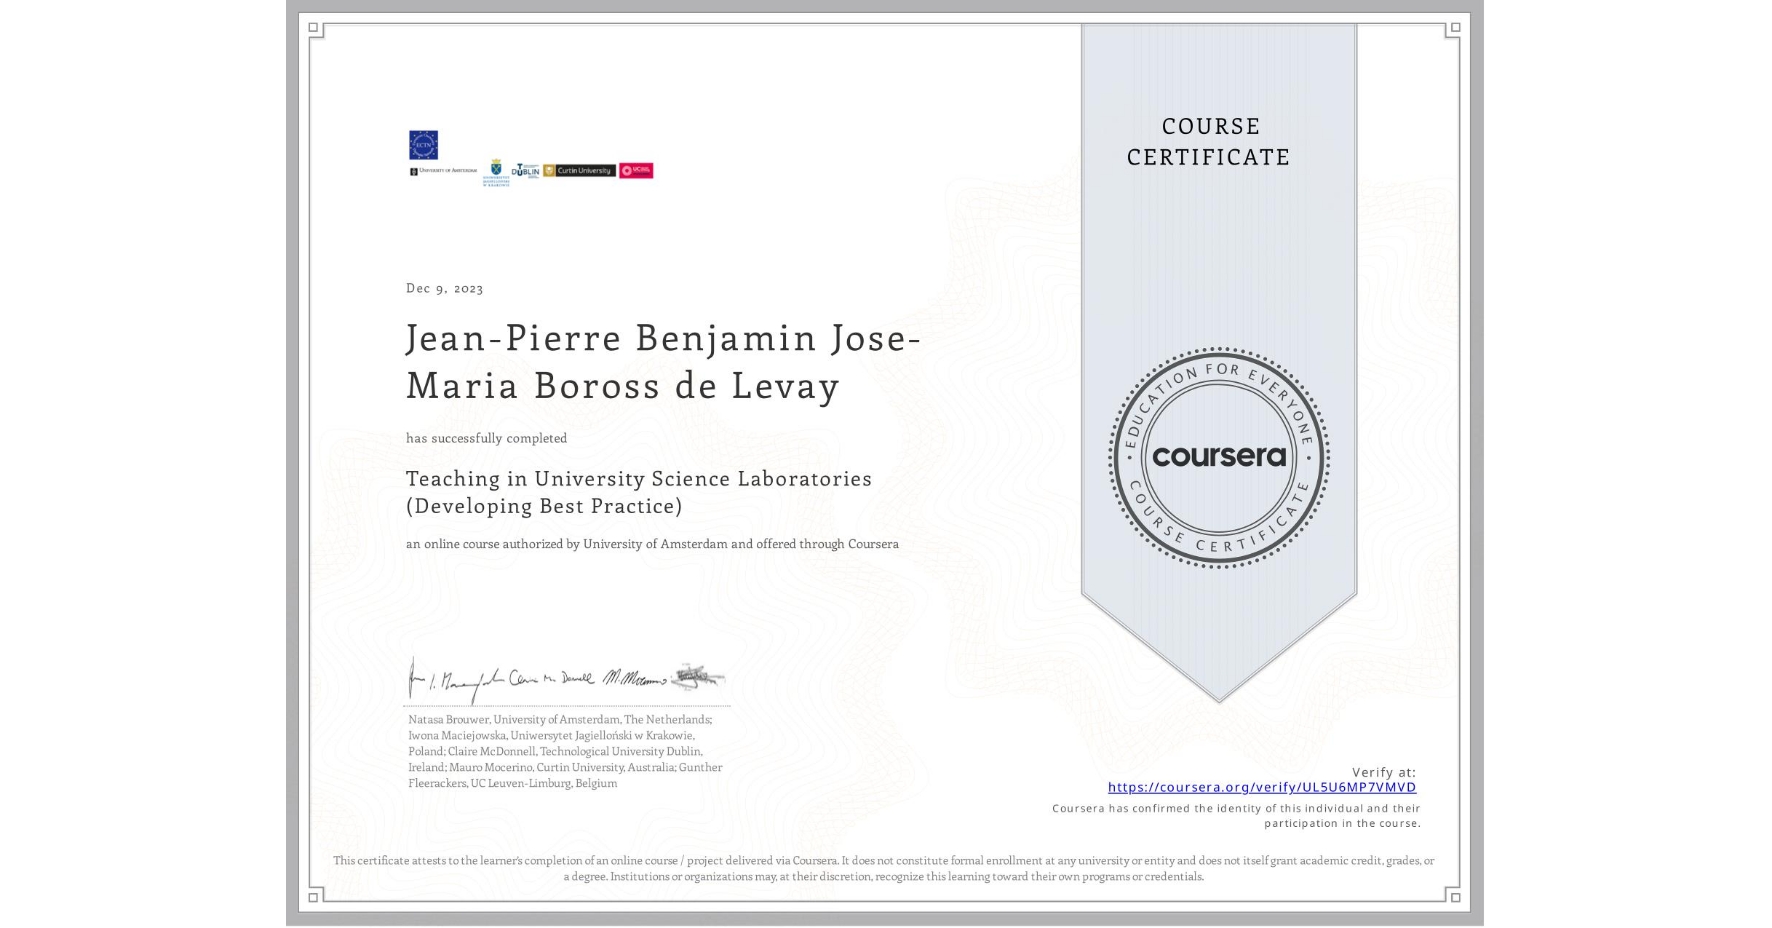Click the disclaimer 'This certificate attests' footer text
Image resolution: width=1772 pixels, height=928 pixels.
[884, 868]
